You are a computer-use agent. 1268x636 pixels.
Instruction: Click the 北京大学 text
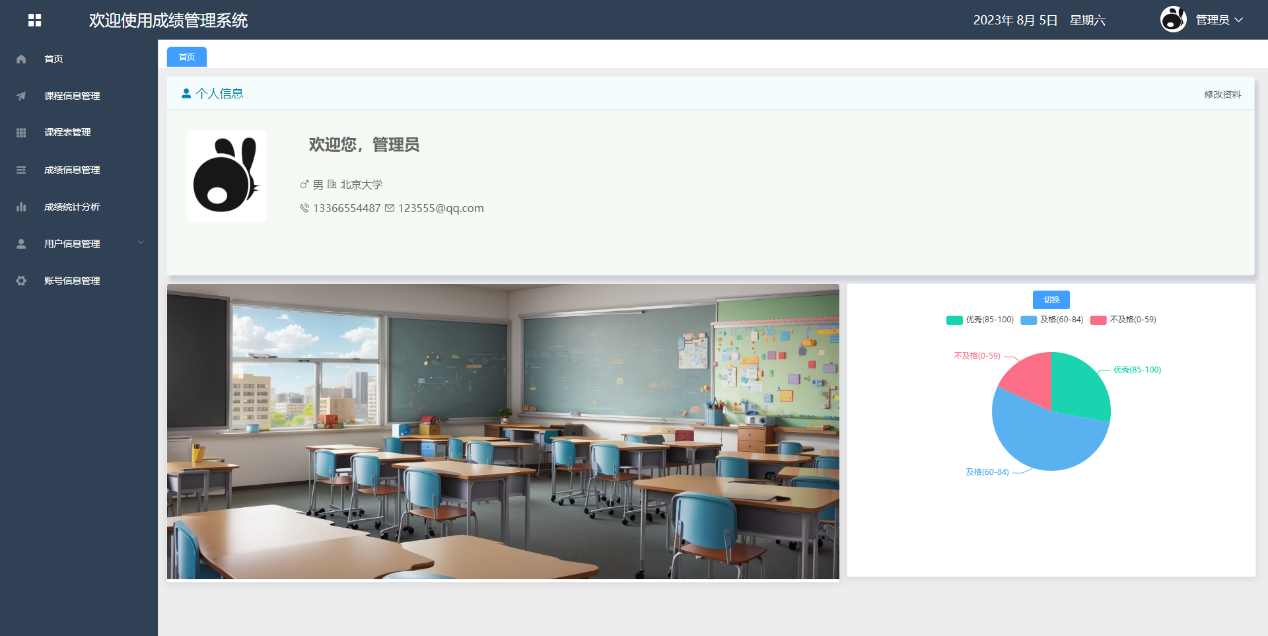tap(361, 185)
